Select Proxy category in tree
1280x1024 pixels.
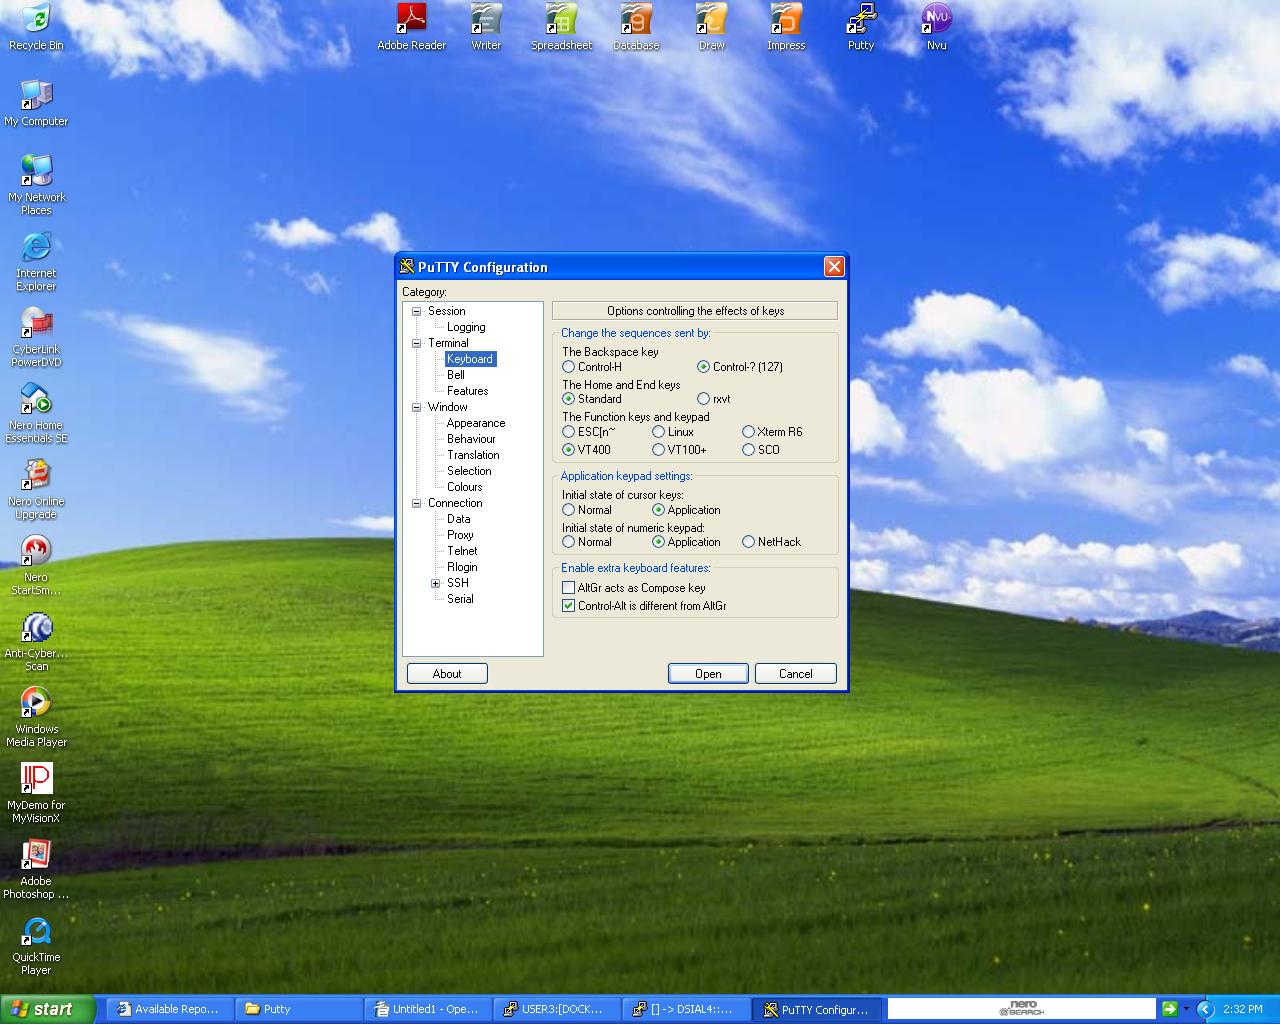(460, 535)
